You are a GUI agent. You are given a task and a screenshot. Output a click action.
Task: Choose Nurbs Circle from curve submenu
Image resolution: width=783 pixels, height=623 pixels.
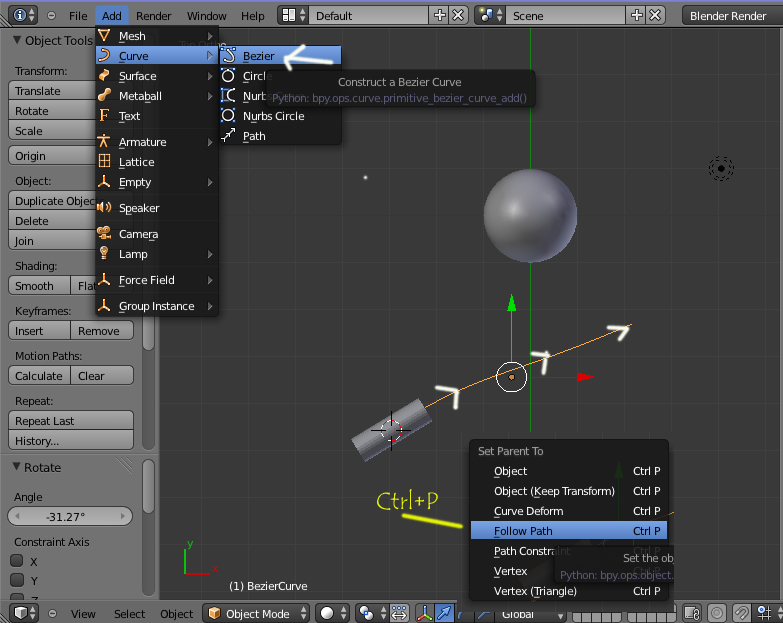pyautogui.click(x=280, y=116)
